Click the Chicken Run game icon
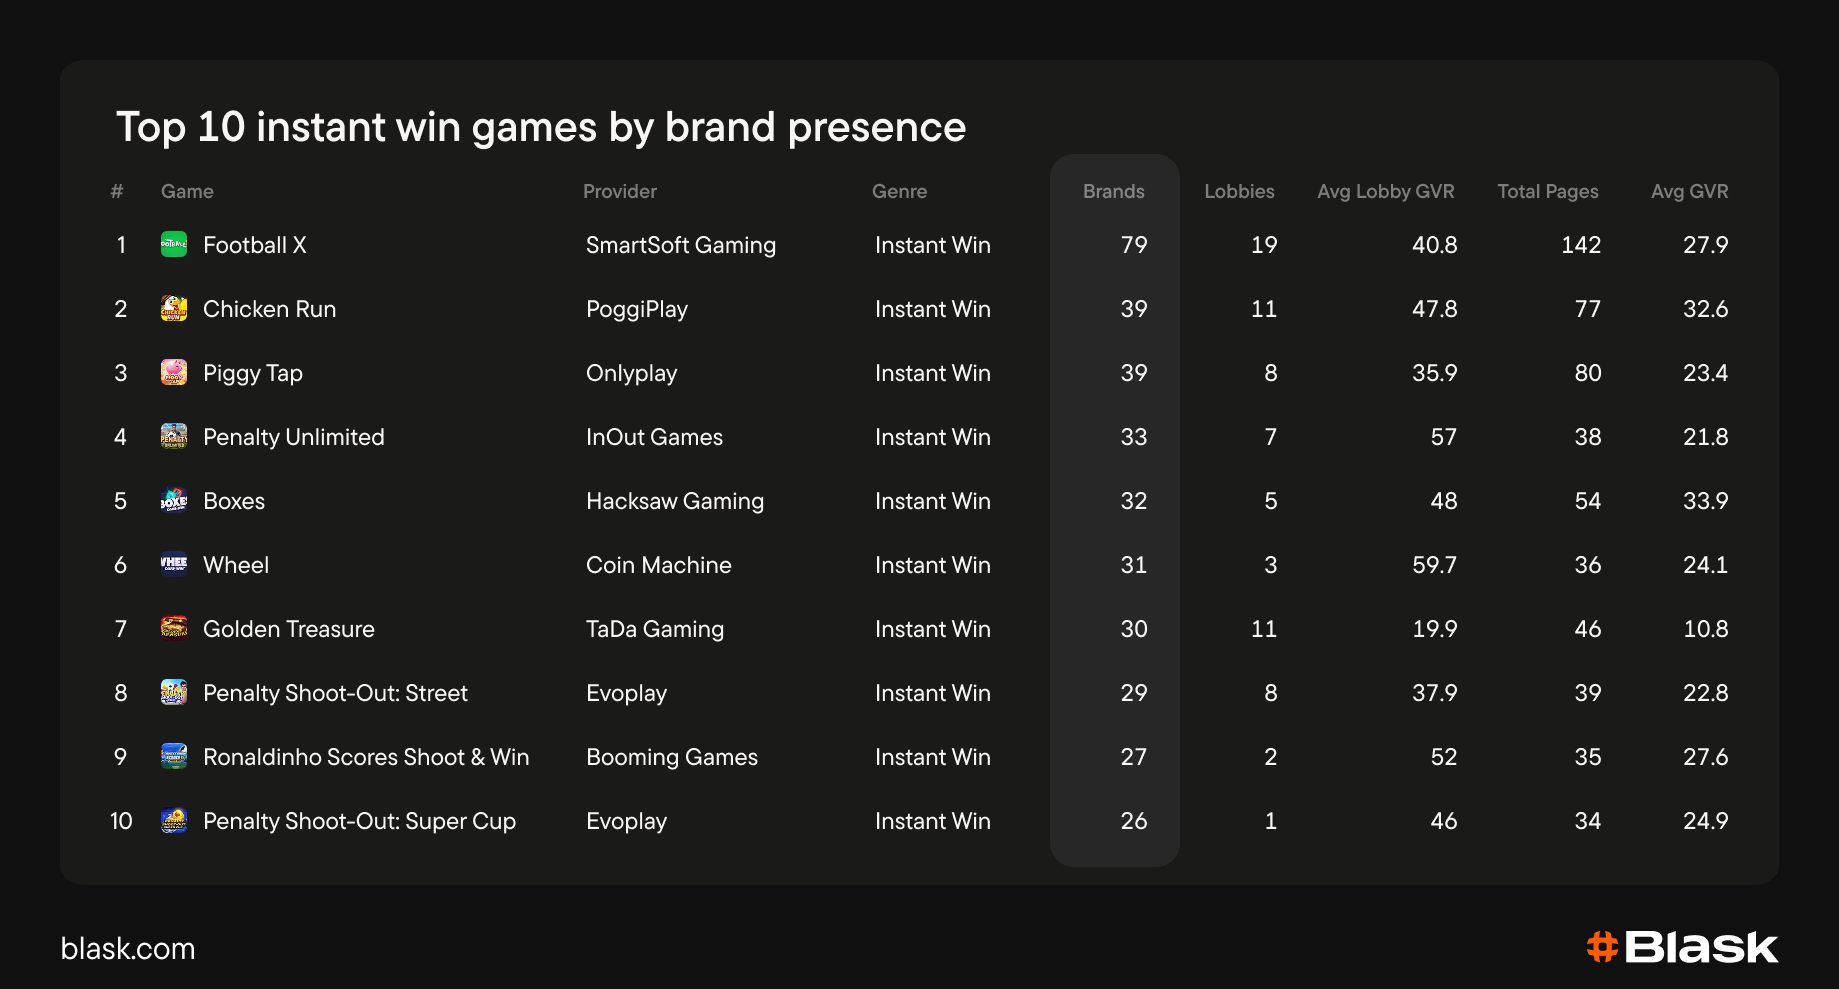Image resolution: width=1839 pixels, height=989 pixels. [174, 308]
